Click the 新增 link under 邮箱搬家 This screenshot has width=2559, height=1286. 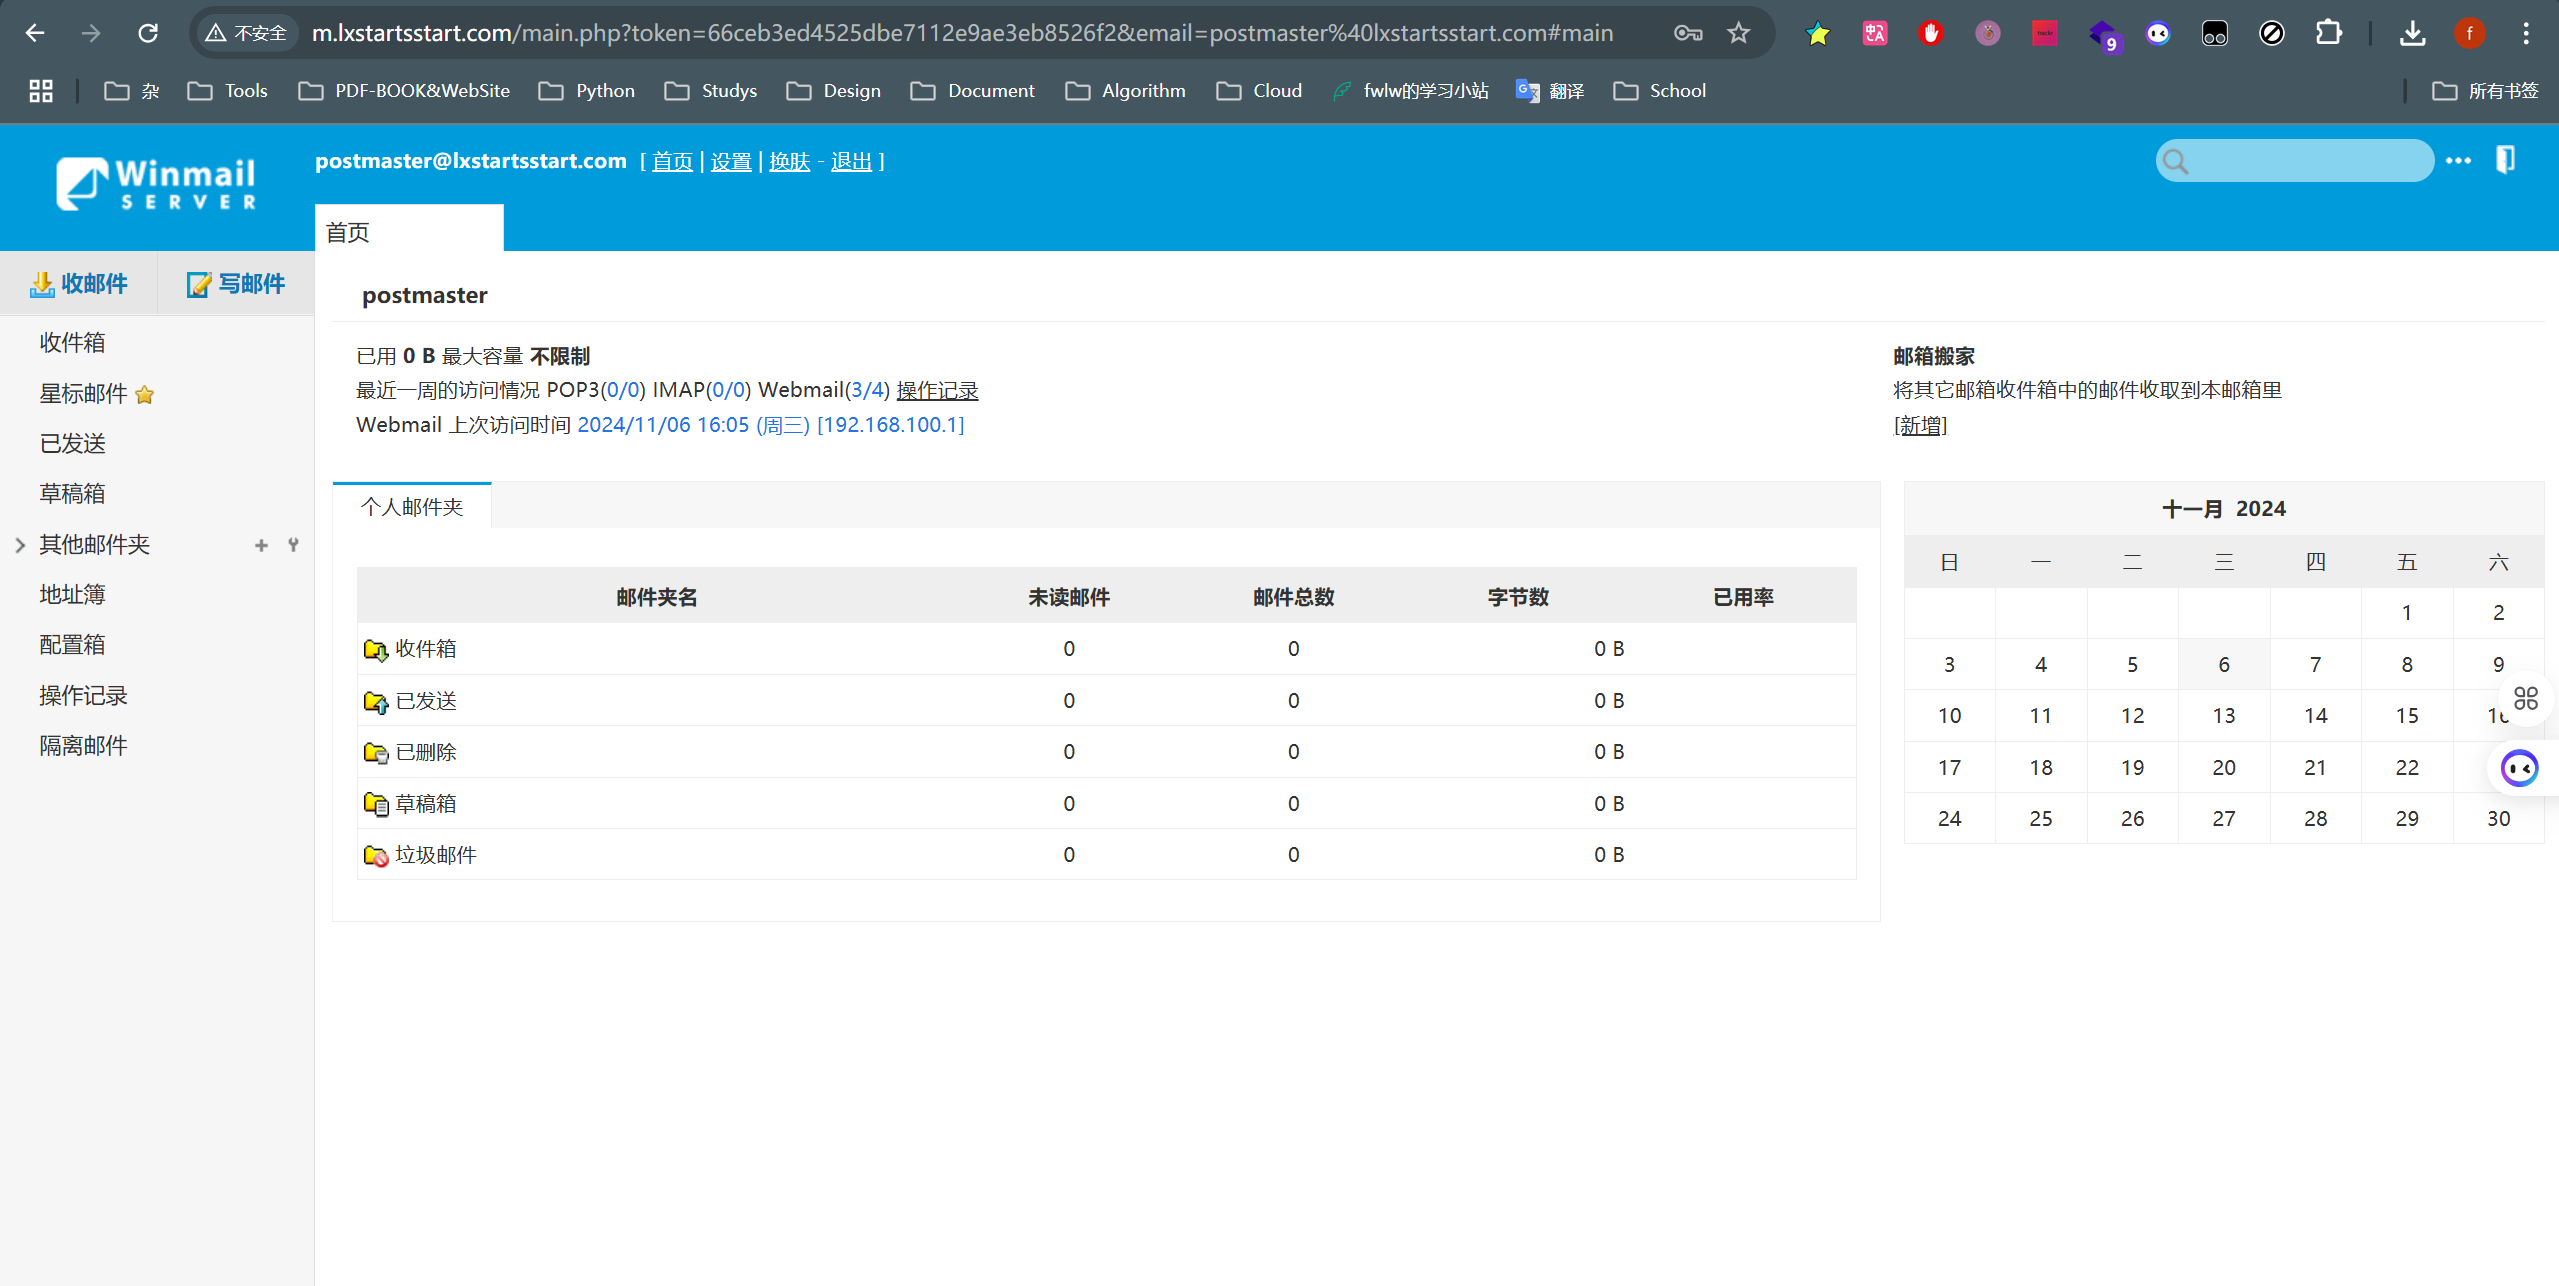pyautogui.click(x=1920, y=425)
